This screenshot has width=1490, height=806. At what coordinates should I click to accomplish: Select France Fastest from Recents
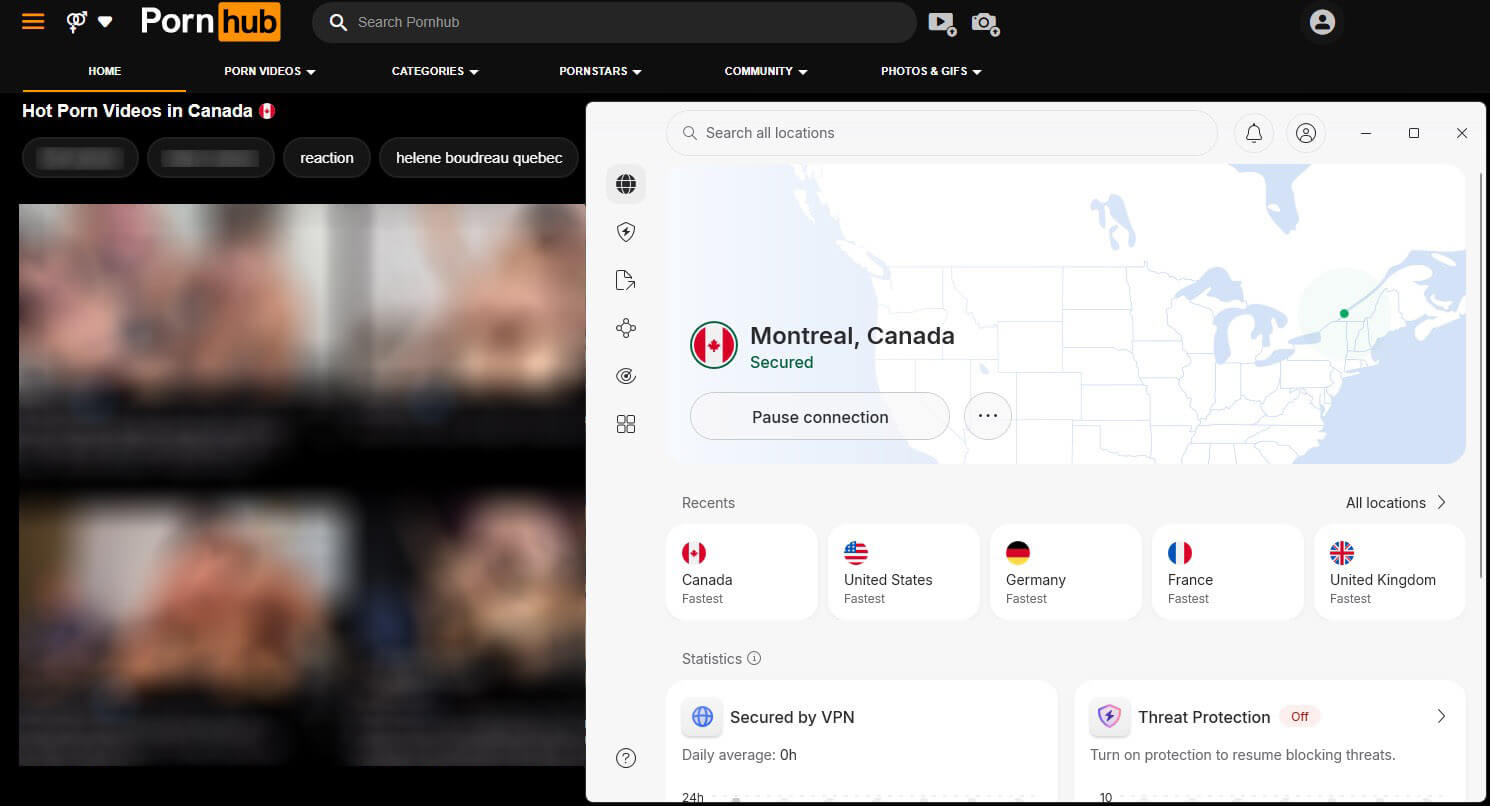tap(1228, 573)
